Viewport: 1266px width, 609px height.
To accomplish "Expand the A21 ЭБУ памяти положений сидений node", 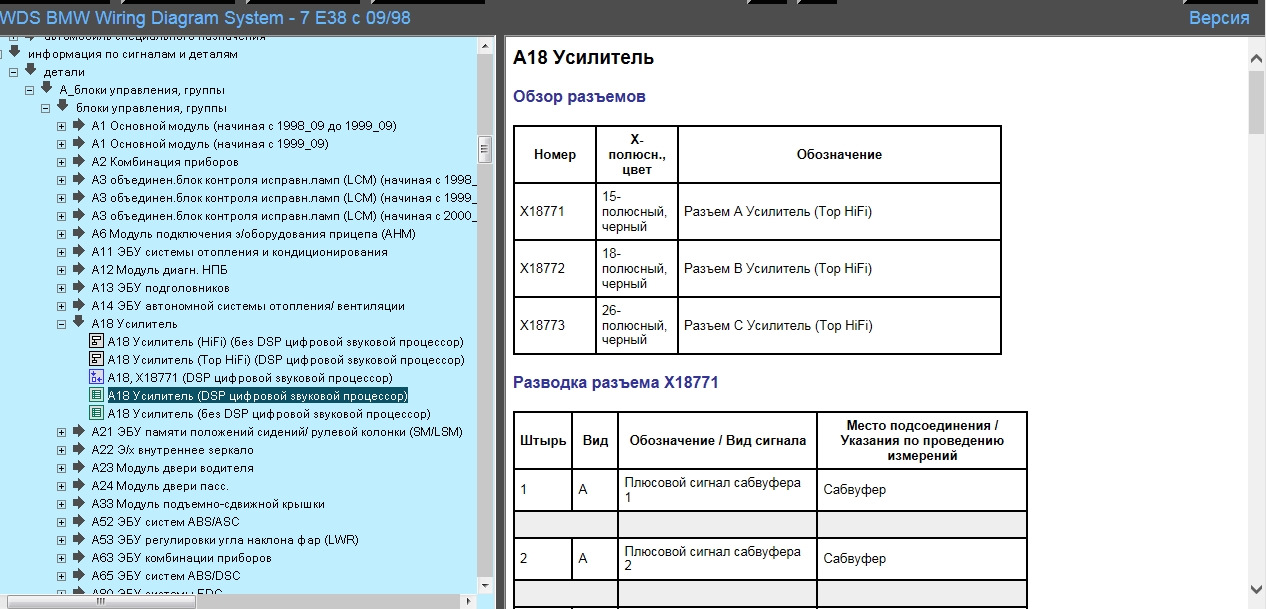I will [62, 432].
